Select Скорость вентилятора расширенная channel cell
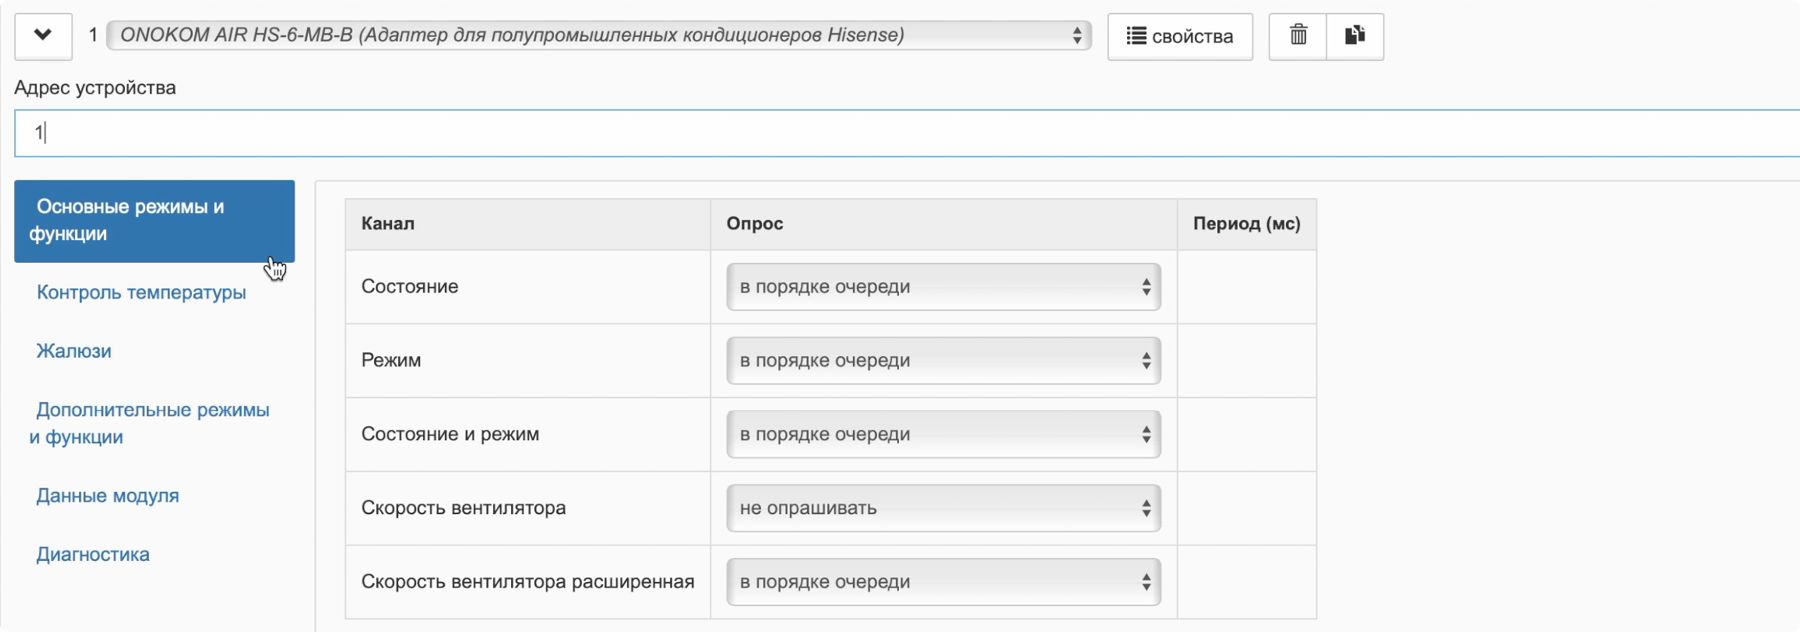The image size is (1800, 632). (x=528, y=582)
